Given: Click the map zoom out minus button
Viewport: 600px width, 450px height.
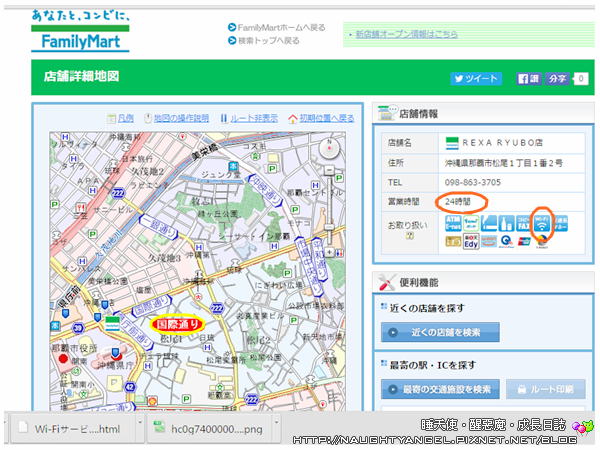Looking at the screenshot, I should point(329,170).
